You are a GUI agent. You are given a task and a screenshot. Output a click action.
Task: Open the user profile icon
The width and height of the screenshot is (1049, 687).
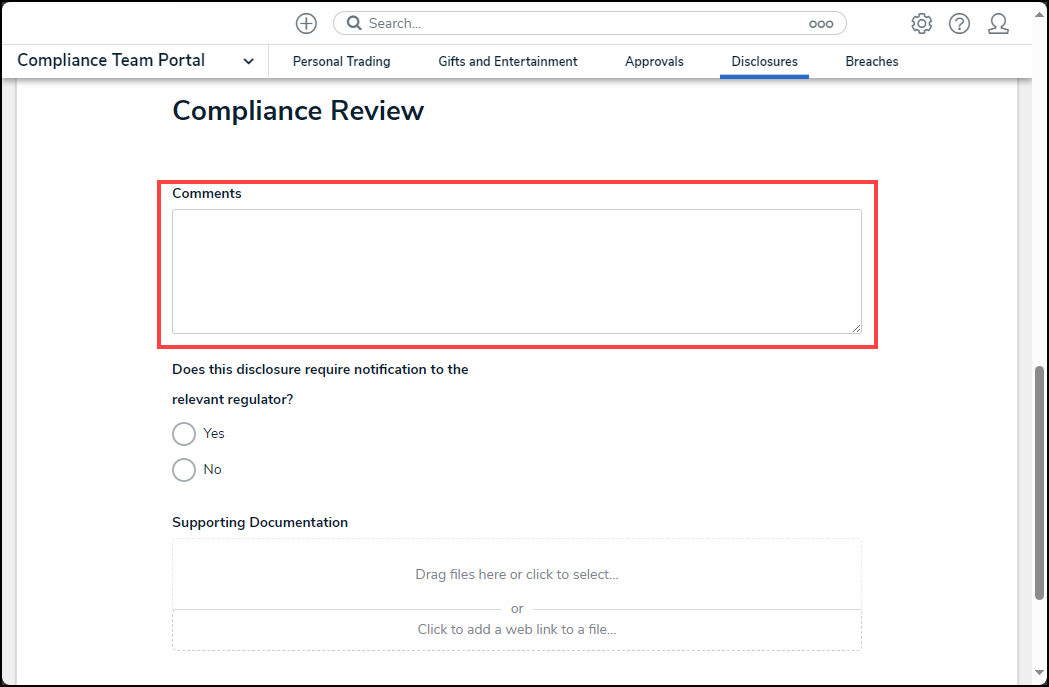[997, 24]
